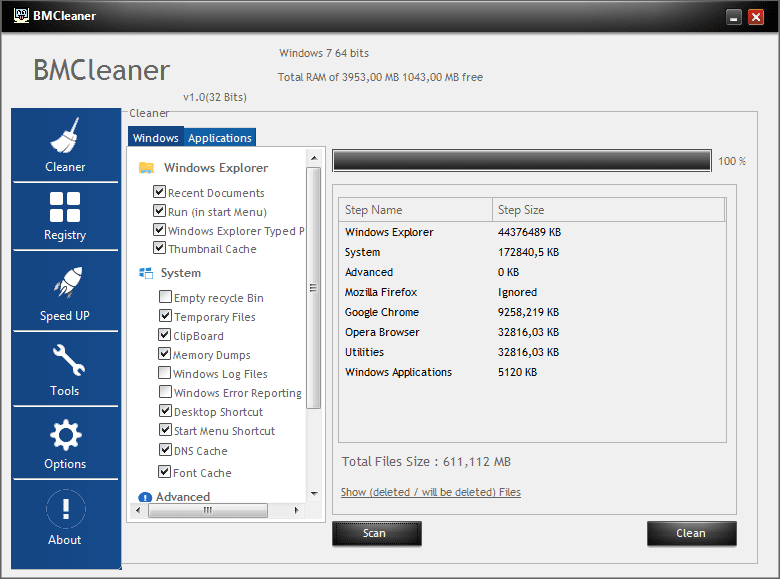The height and width of the screenshot is (579, 780).
Task: Click the list's scroll up arrow
Action: coord(314,158)
